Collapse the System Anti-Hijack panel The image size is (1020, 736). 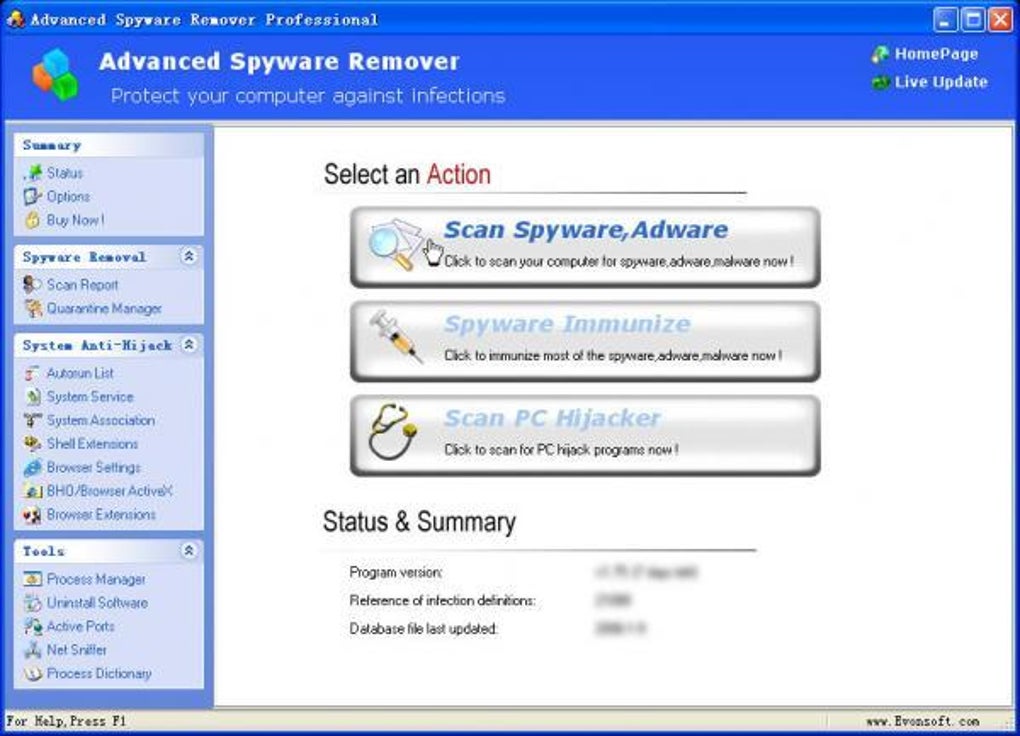(189, 344)
